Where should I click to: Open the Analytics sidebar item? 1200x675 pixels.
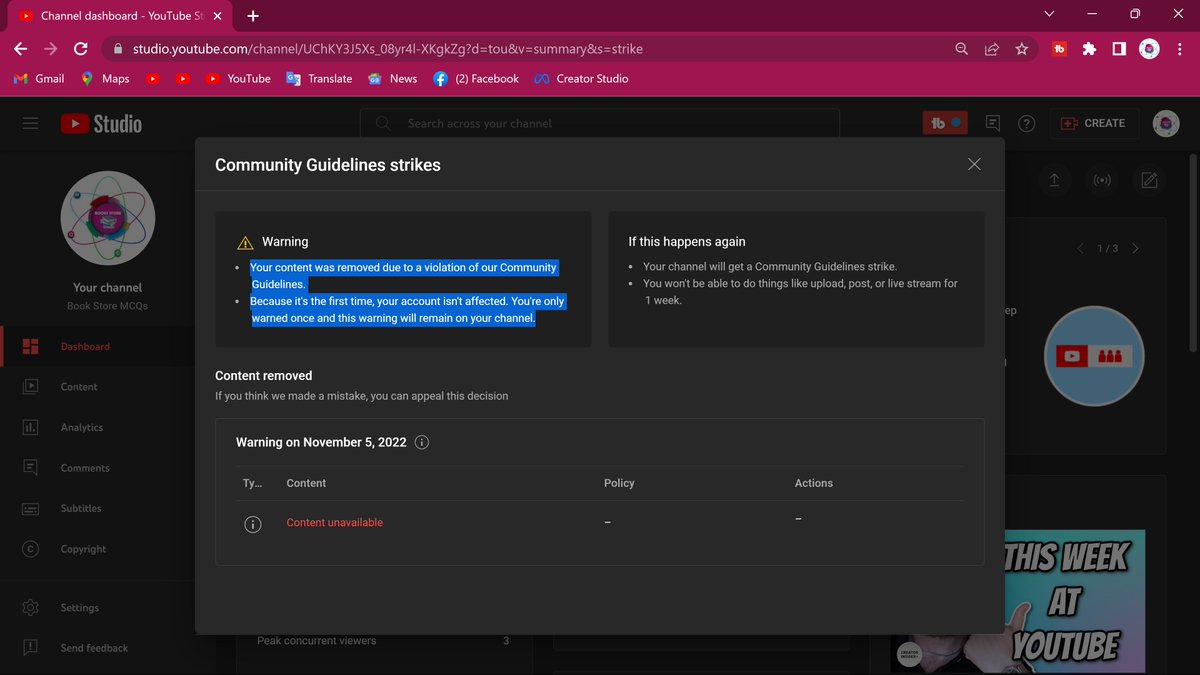pos(97,427)
